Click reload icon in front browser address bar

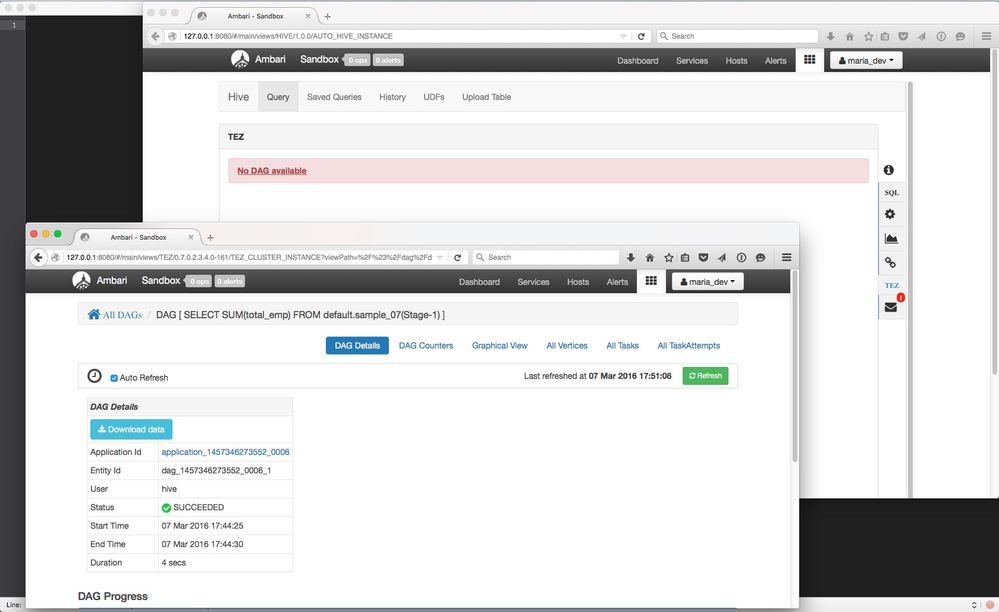[x=457, y=257]
